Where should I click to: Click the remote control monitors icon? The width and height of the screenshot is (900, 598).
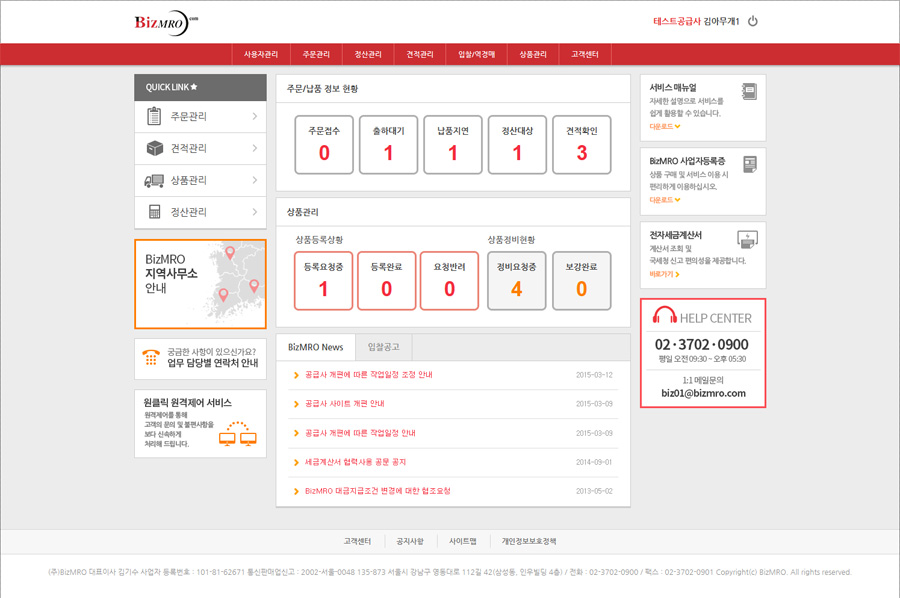(x=238, y=434)
